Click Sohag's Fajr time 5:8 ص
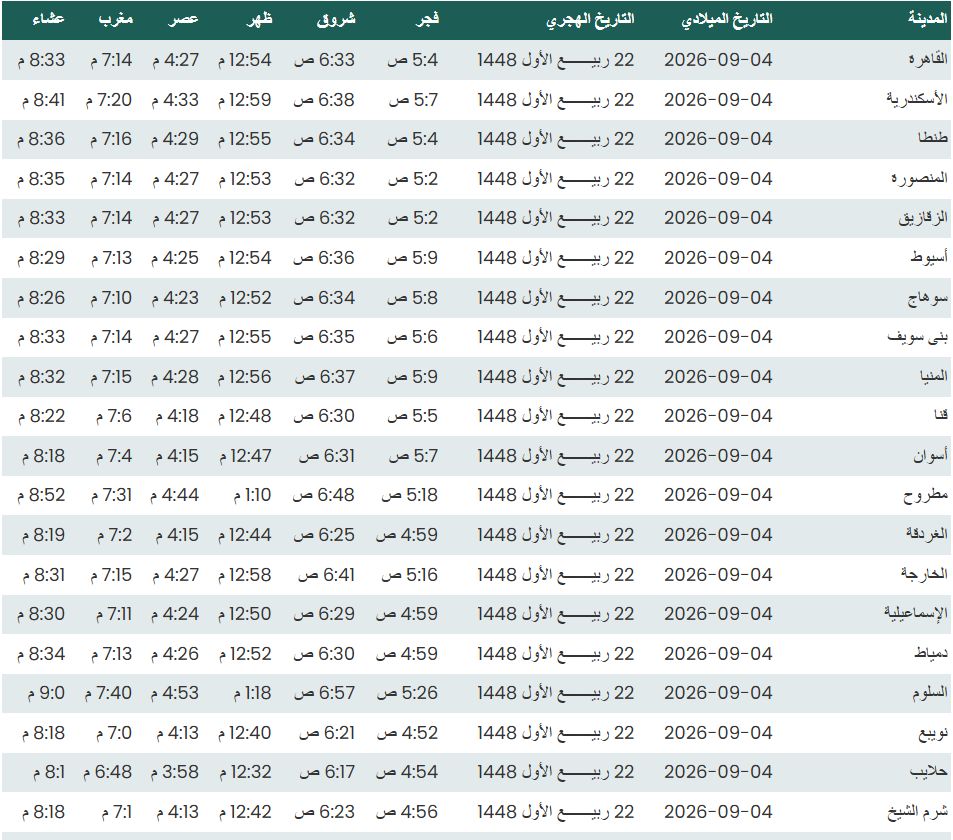The image size is (953, 840). [413, 298]
